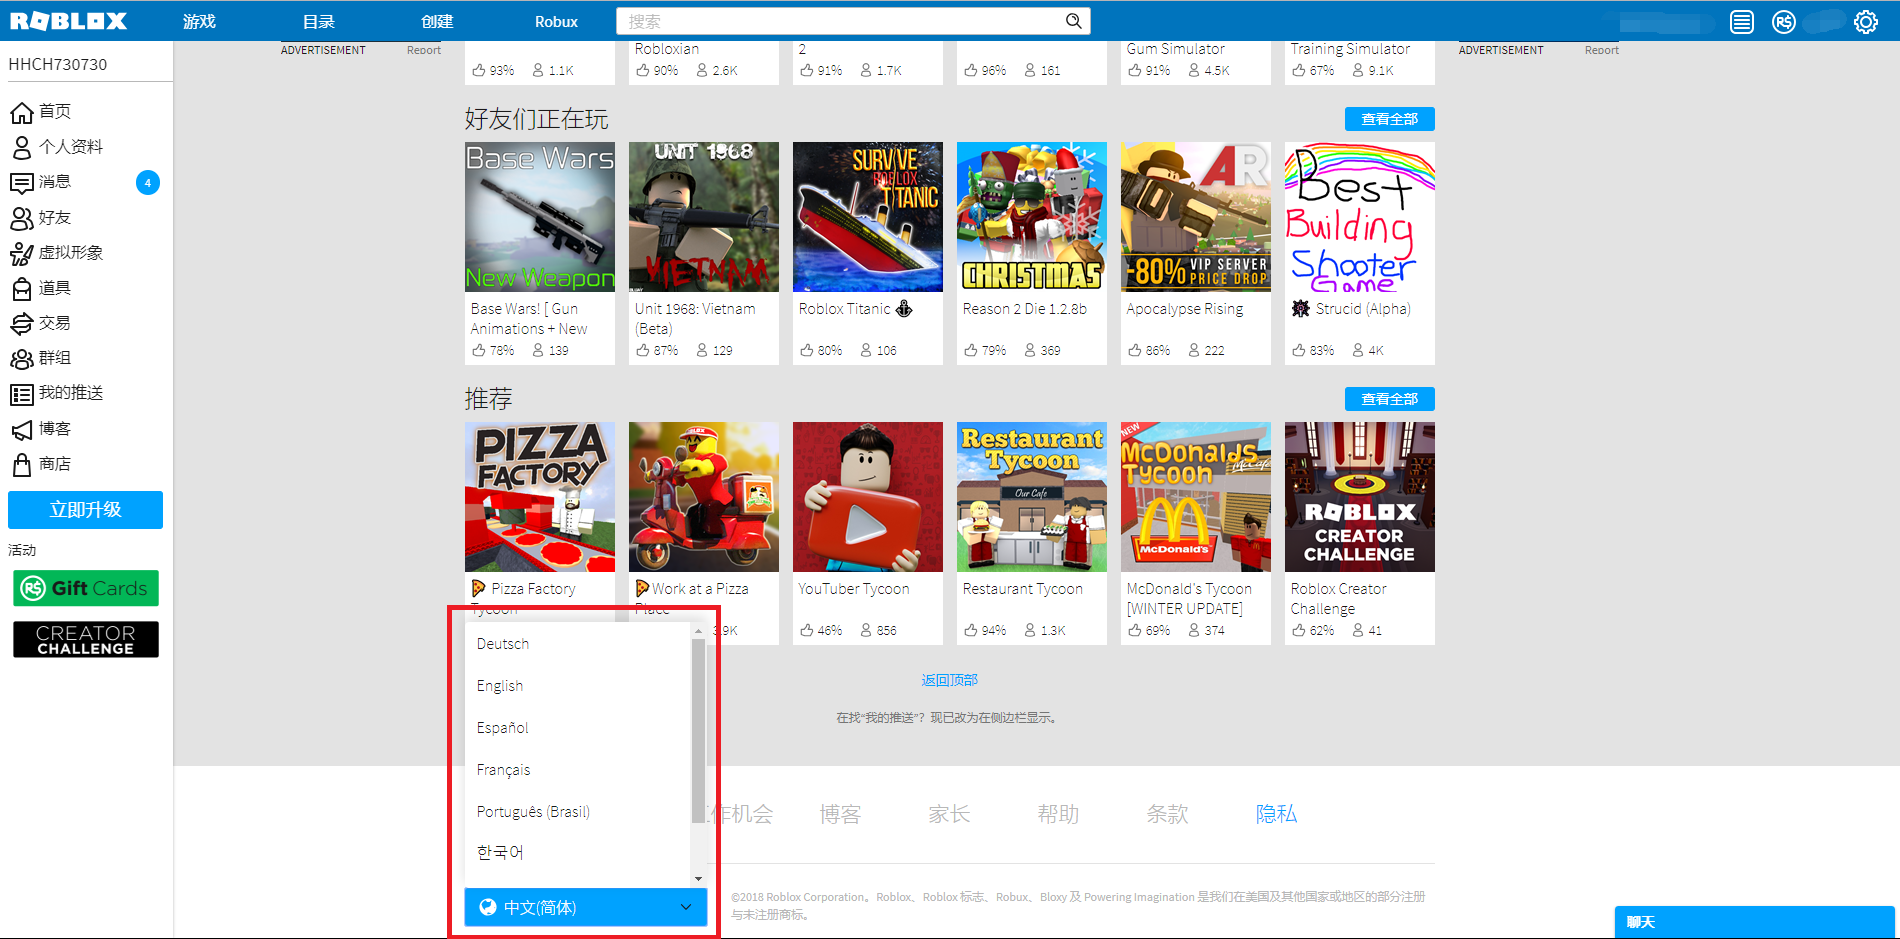Click player count icon on Restaurant Tycoon
Image resolution: width=1900 pixels, height=939 pixels.
pos(1030,630)
